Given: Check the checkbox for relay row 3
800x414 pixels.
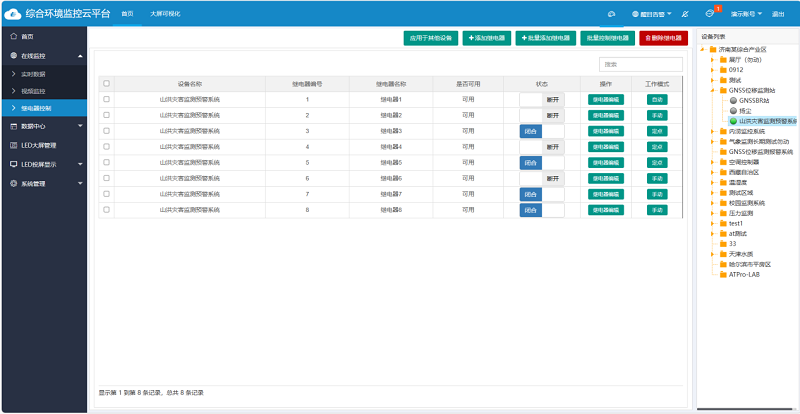Looking at the screenshot, I should pyautogui.click(x=106, y=131).
